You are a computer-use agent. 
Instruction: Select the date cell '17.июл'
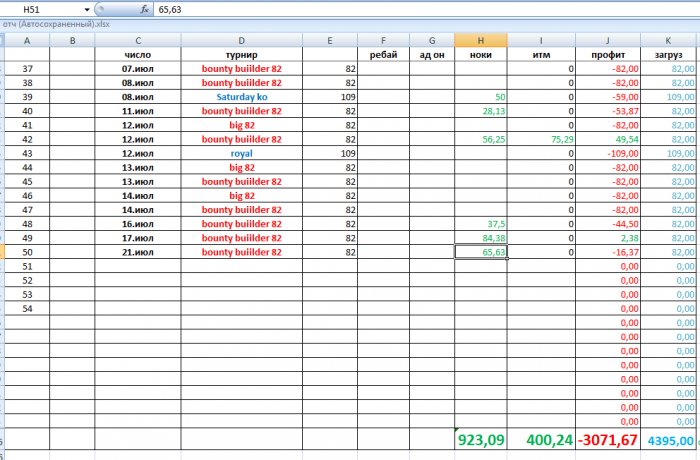[x=138, y=238]
